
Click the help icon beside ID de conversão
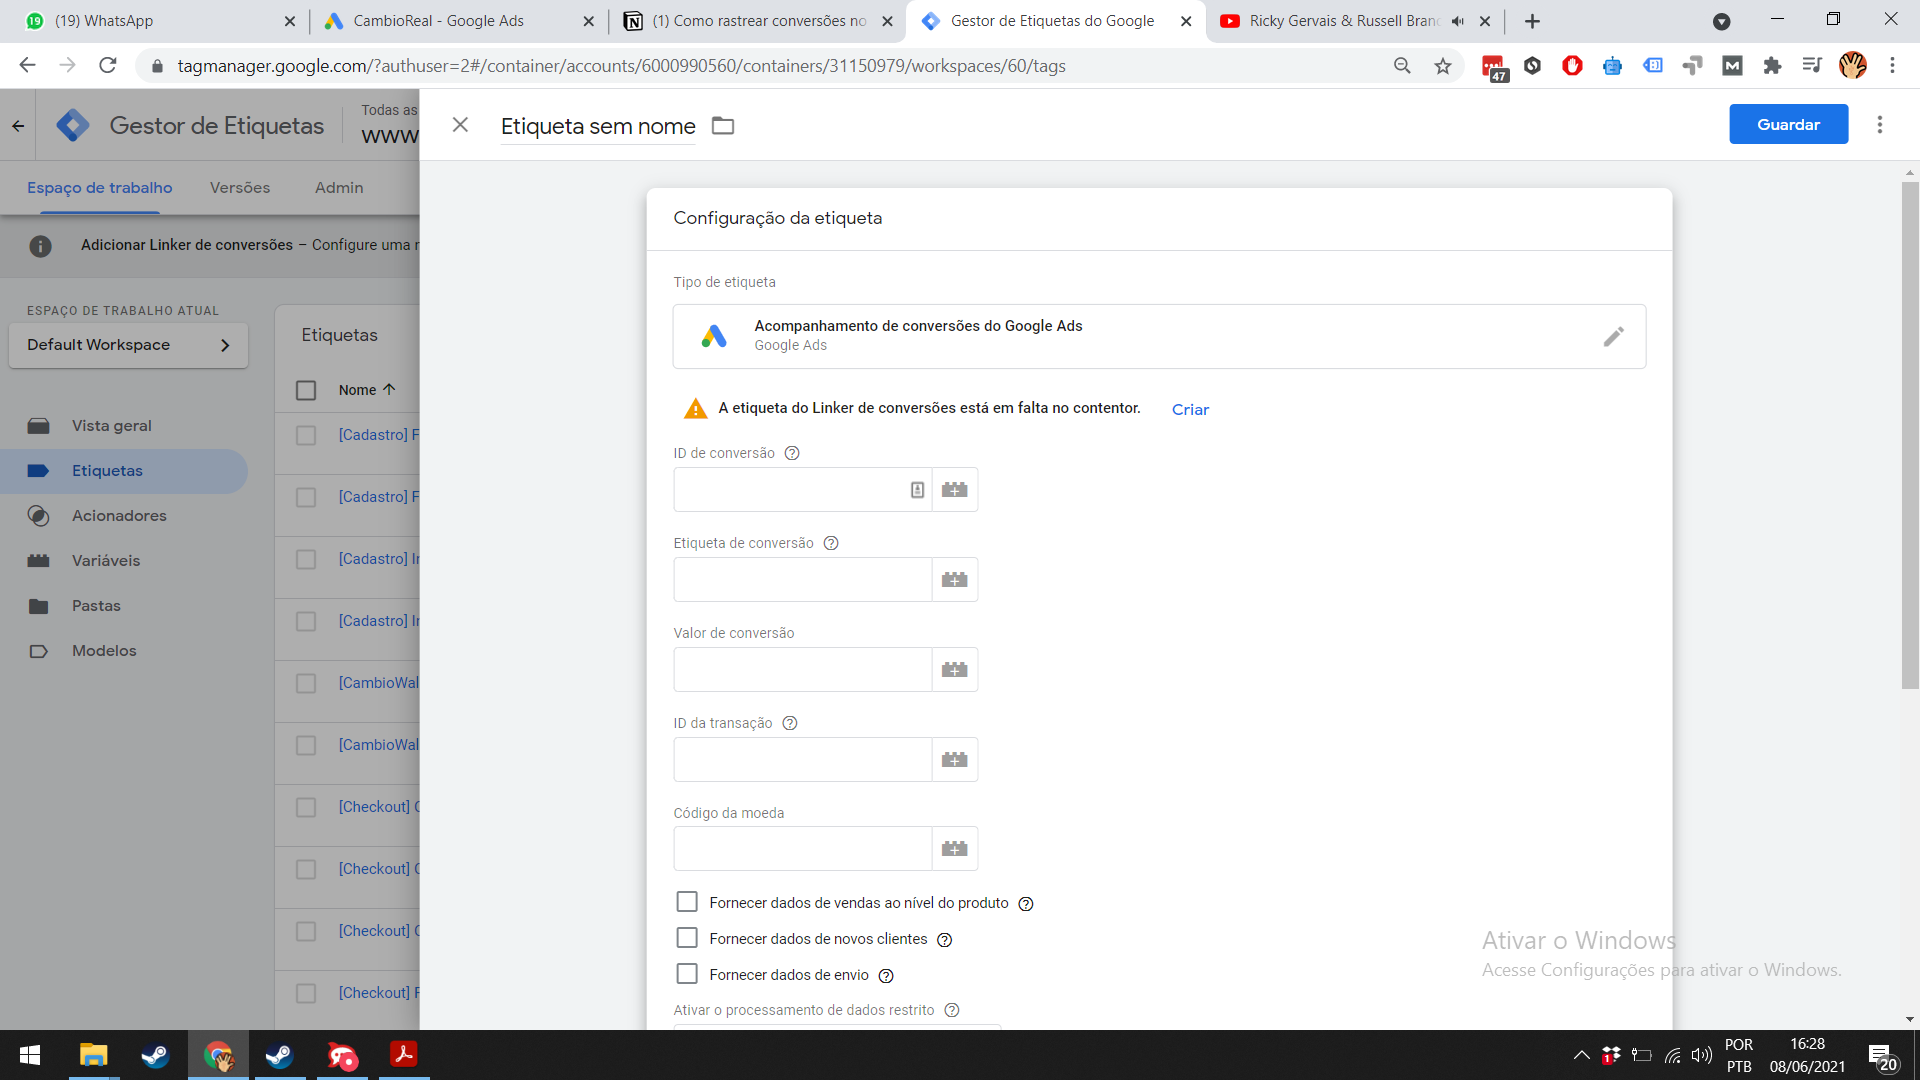click(x=792, y=453)
